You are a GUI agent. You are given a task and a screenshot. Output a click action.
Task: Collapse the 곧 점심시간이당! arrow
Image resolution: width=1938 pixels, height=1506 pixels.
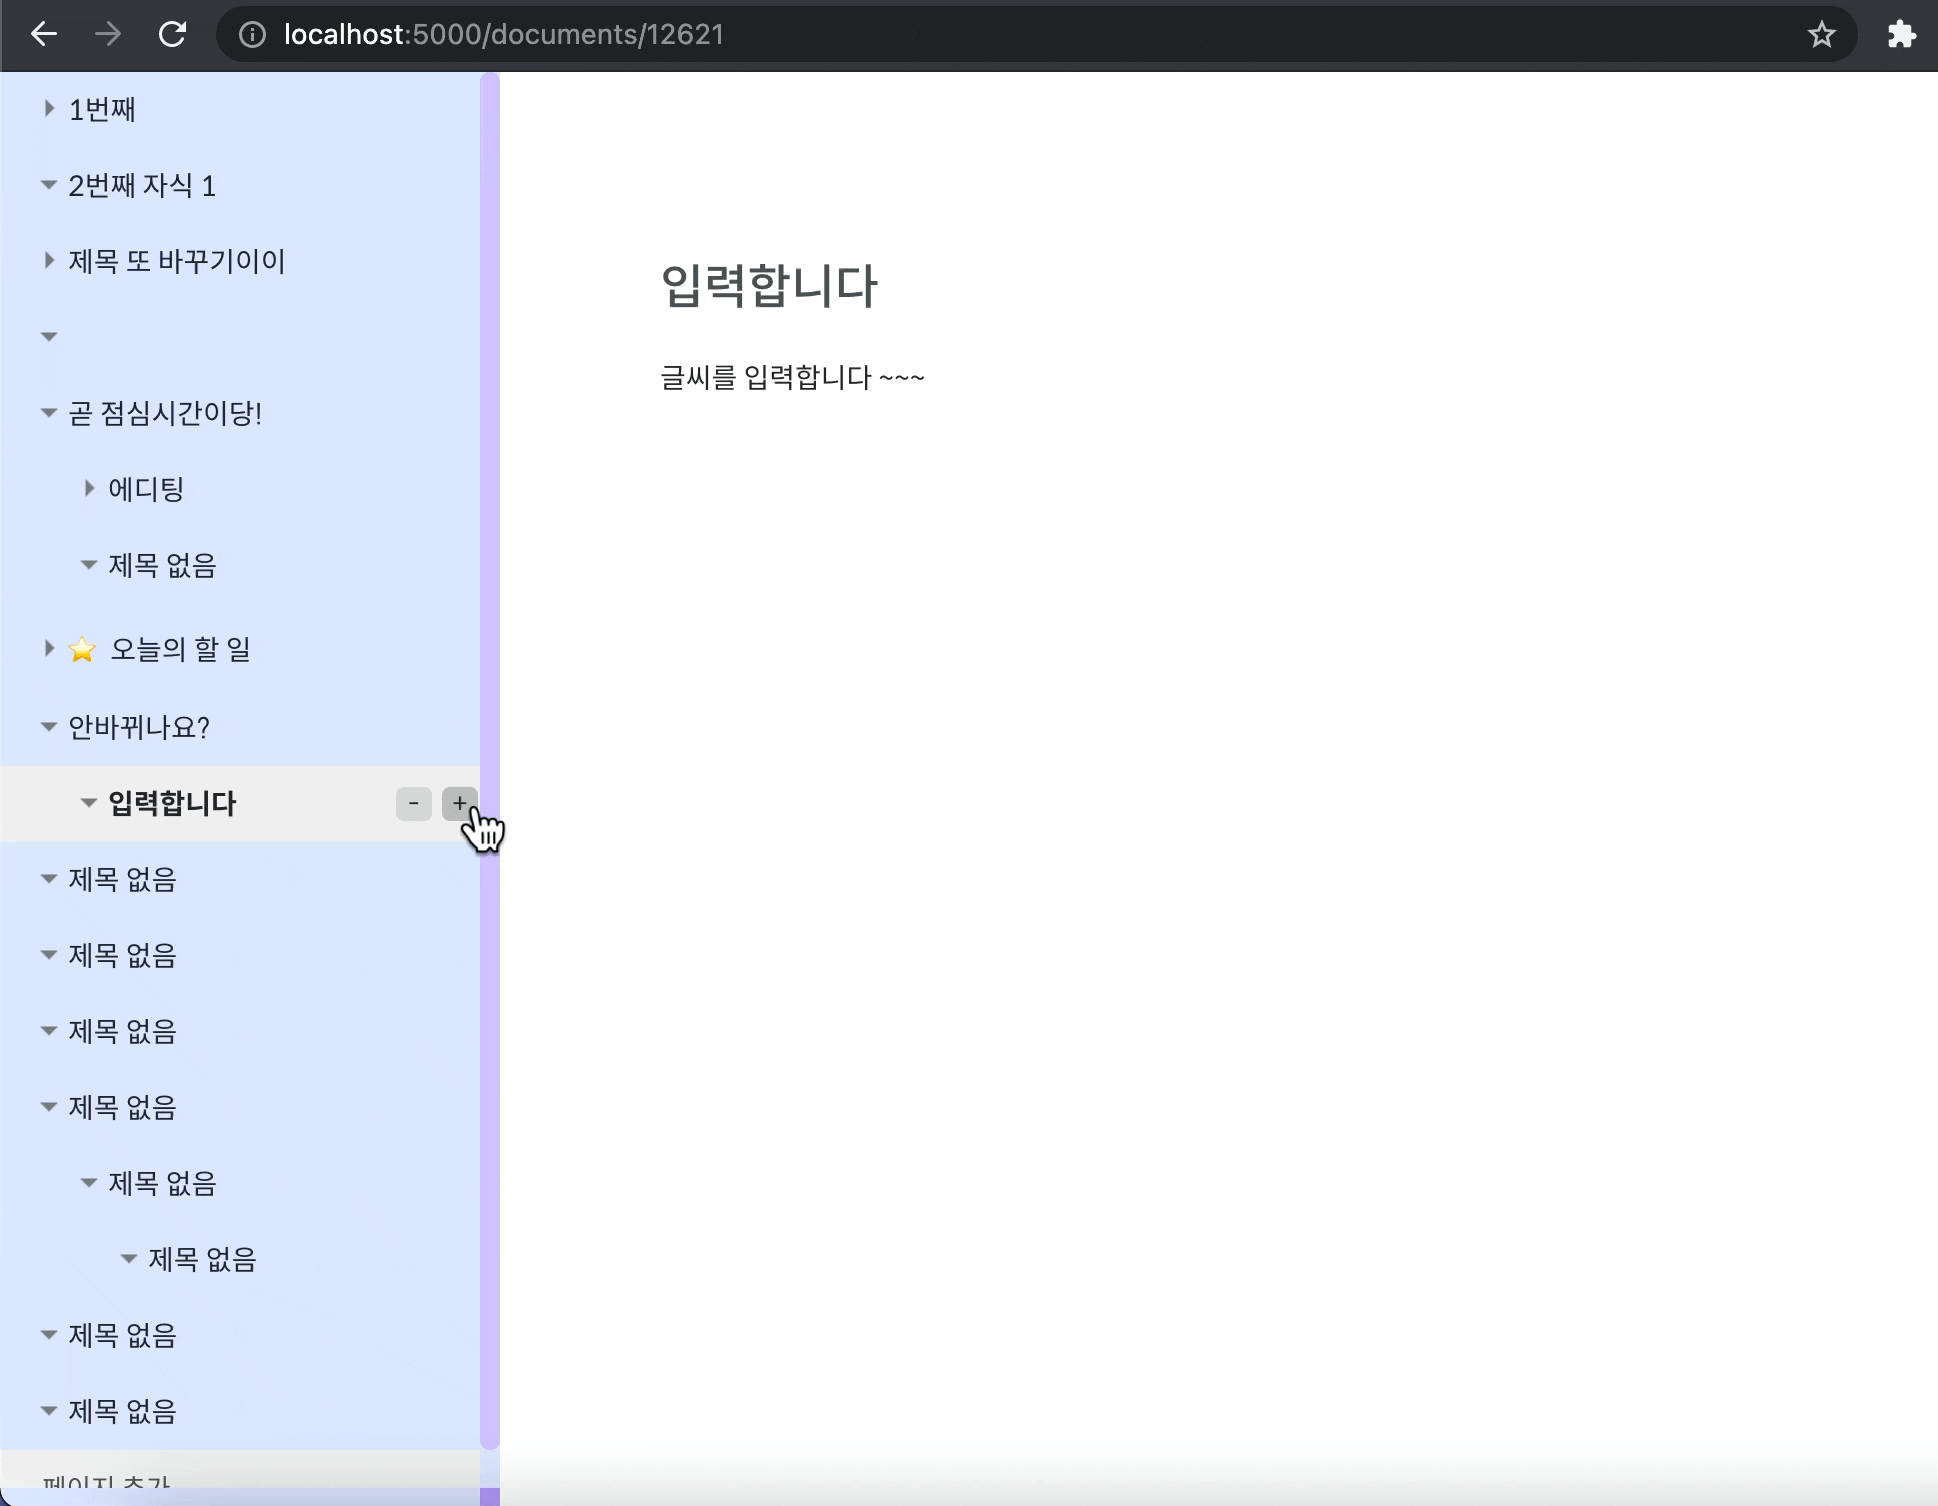49,413
